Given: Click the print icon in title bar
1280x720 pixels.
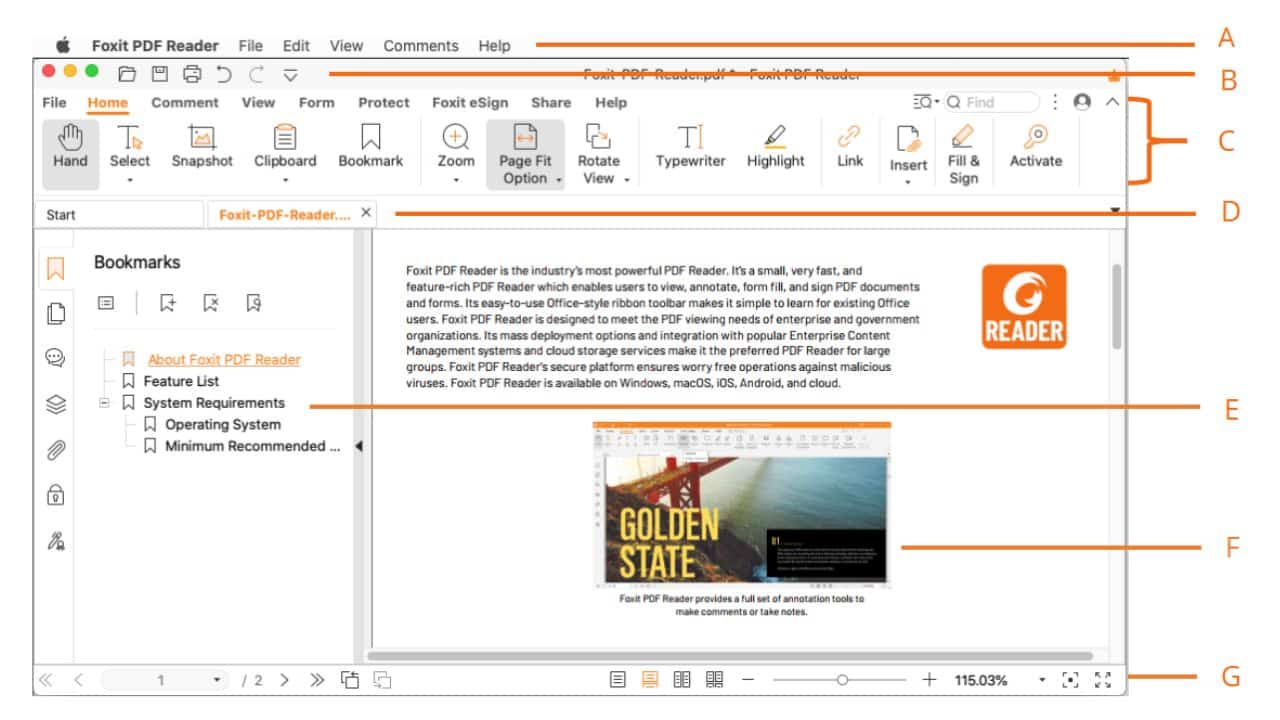Looking at the screenshot, I should pyautogui.click(x=192, y=73).
